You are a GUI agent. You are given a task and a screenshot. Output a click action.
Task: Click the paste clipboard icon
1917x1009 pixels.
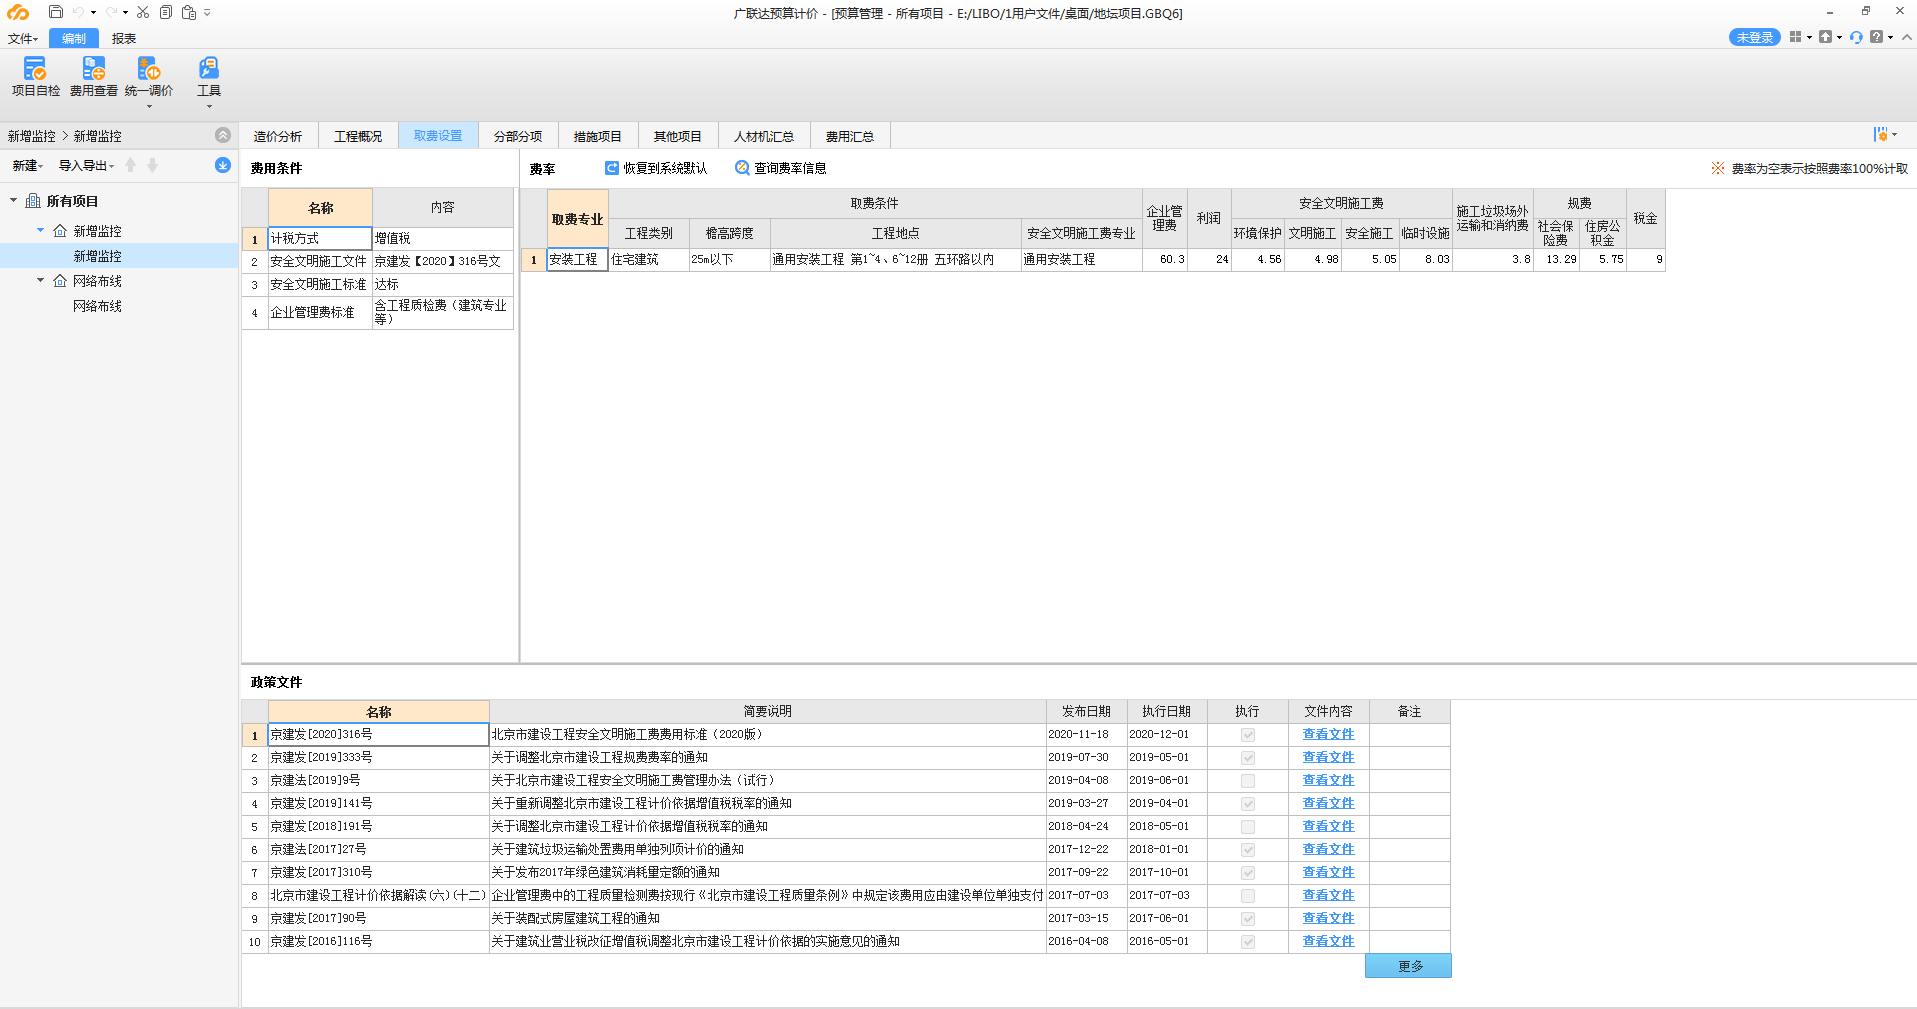coord(189,12)
